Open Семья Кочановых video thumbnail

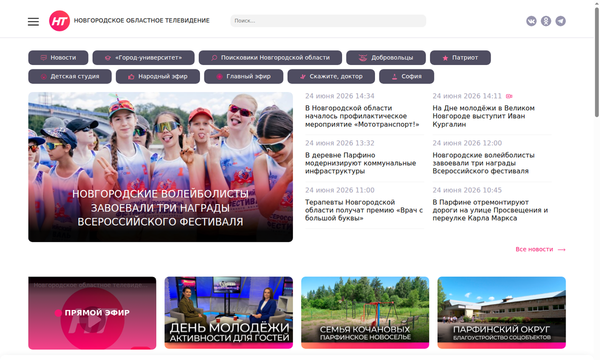pyautogui.click(x=365, y=313)
